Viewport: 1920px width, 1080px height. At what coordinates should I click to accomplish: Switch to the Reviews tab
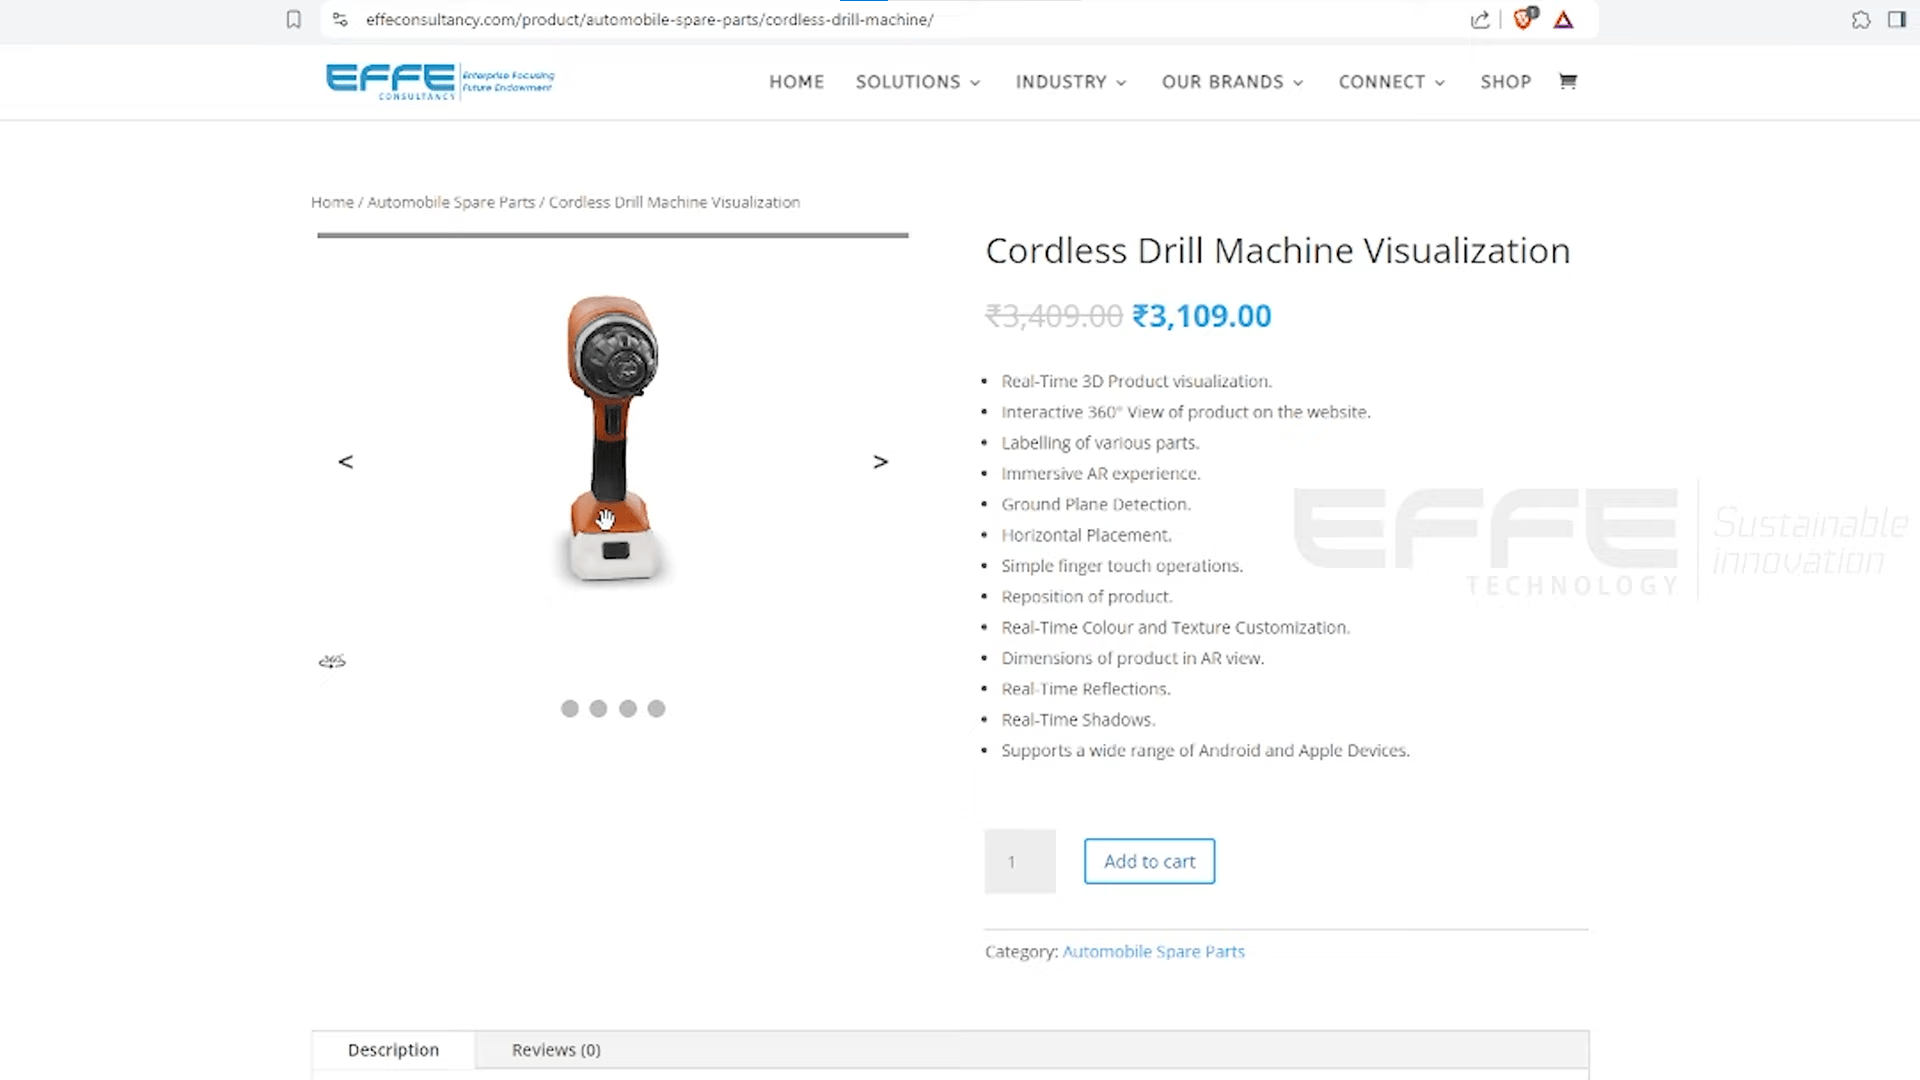(555, 1050)
